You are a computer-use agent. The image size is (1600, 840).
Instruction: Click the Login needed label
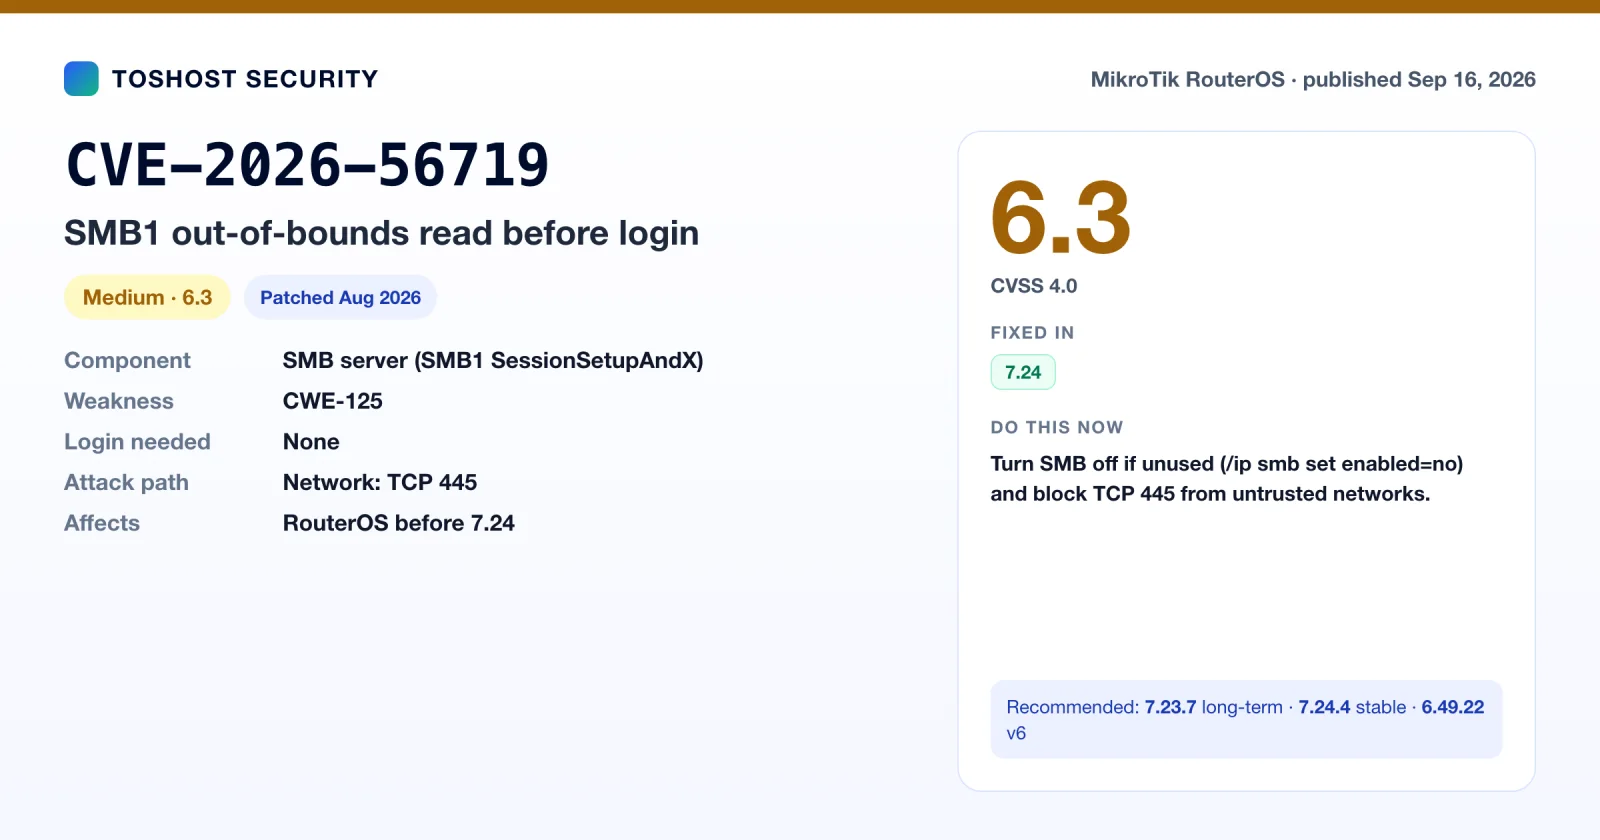[137, 442]
